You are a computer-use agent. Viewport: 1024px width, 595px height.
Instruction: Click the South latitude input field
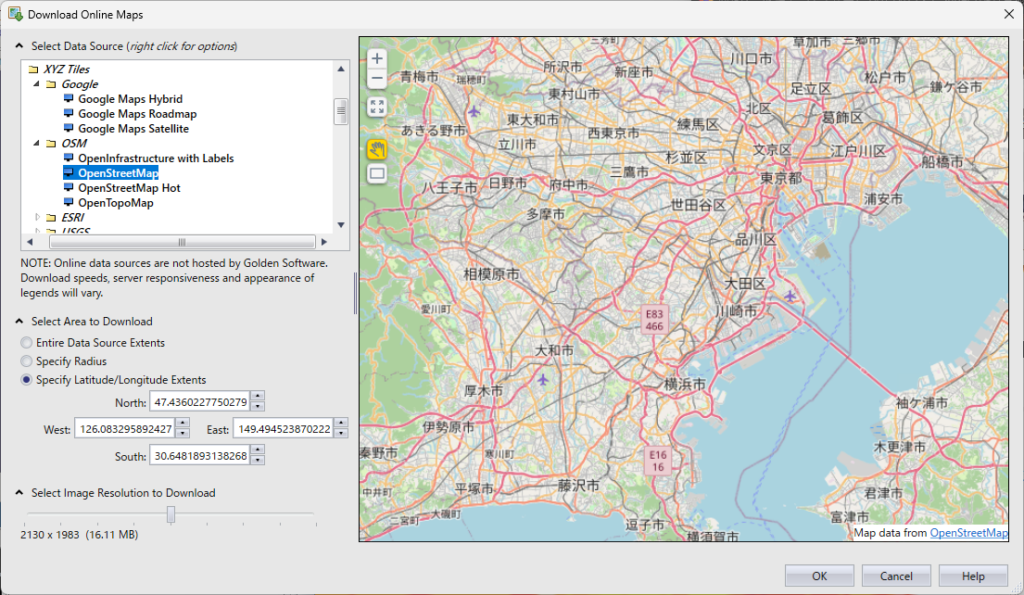pyautogui.click(x=200, y=456)
